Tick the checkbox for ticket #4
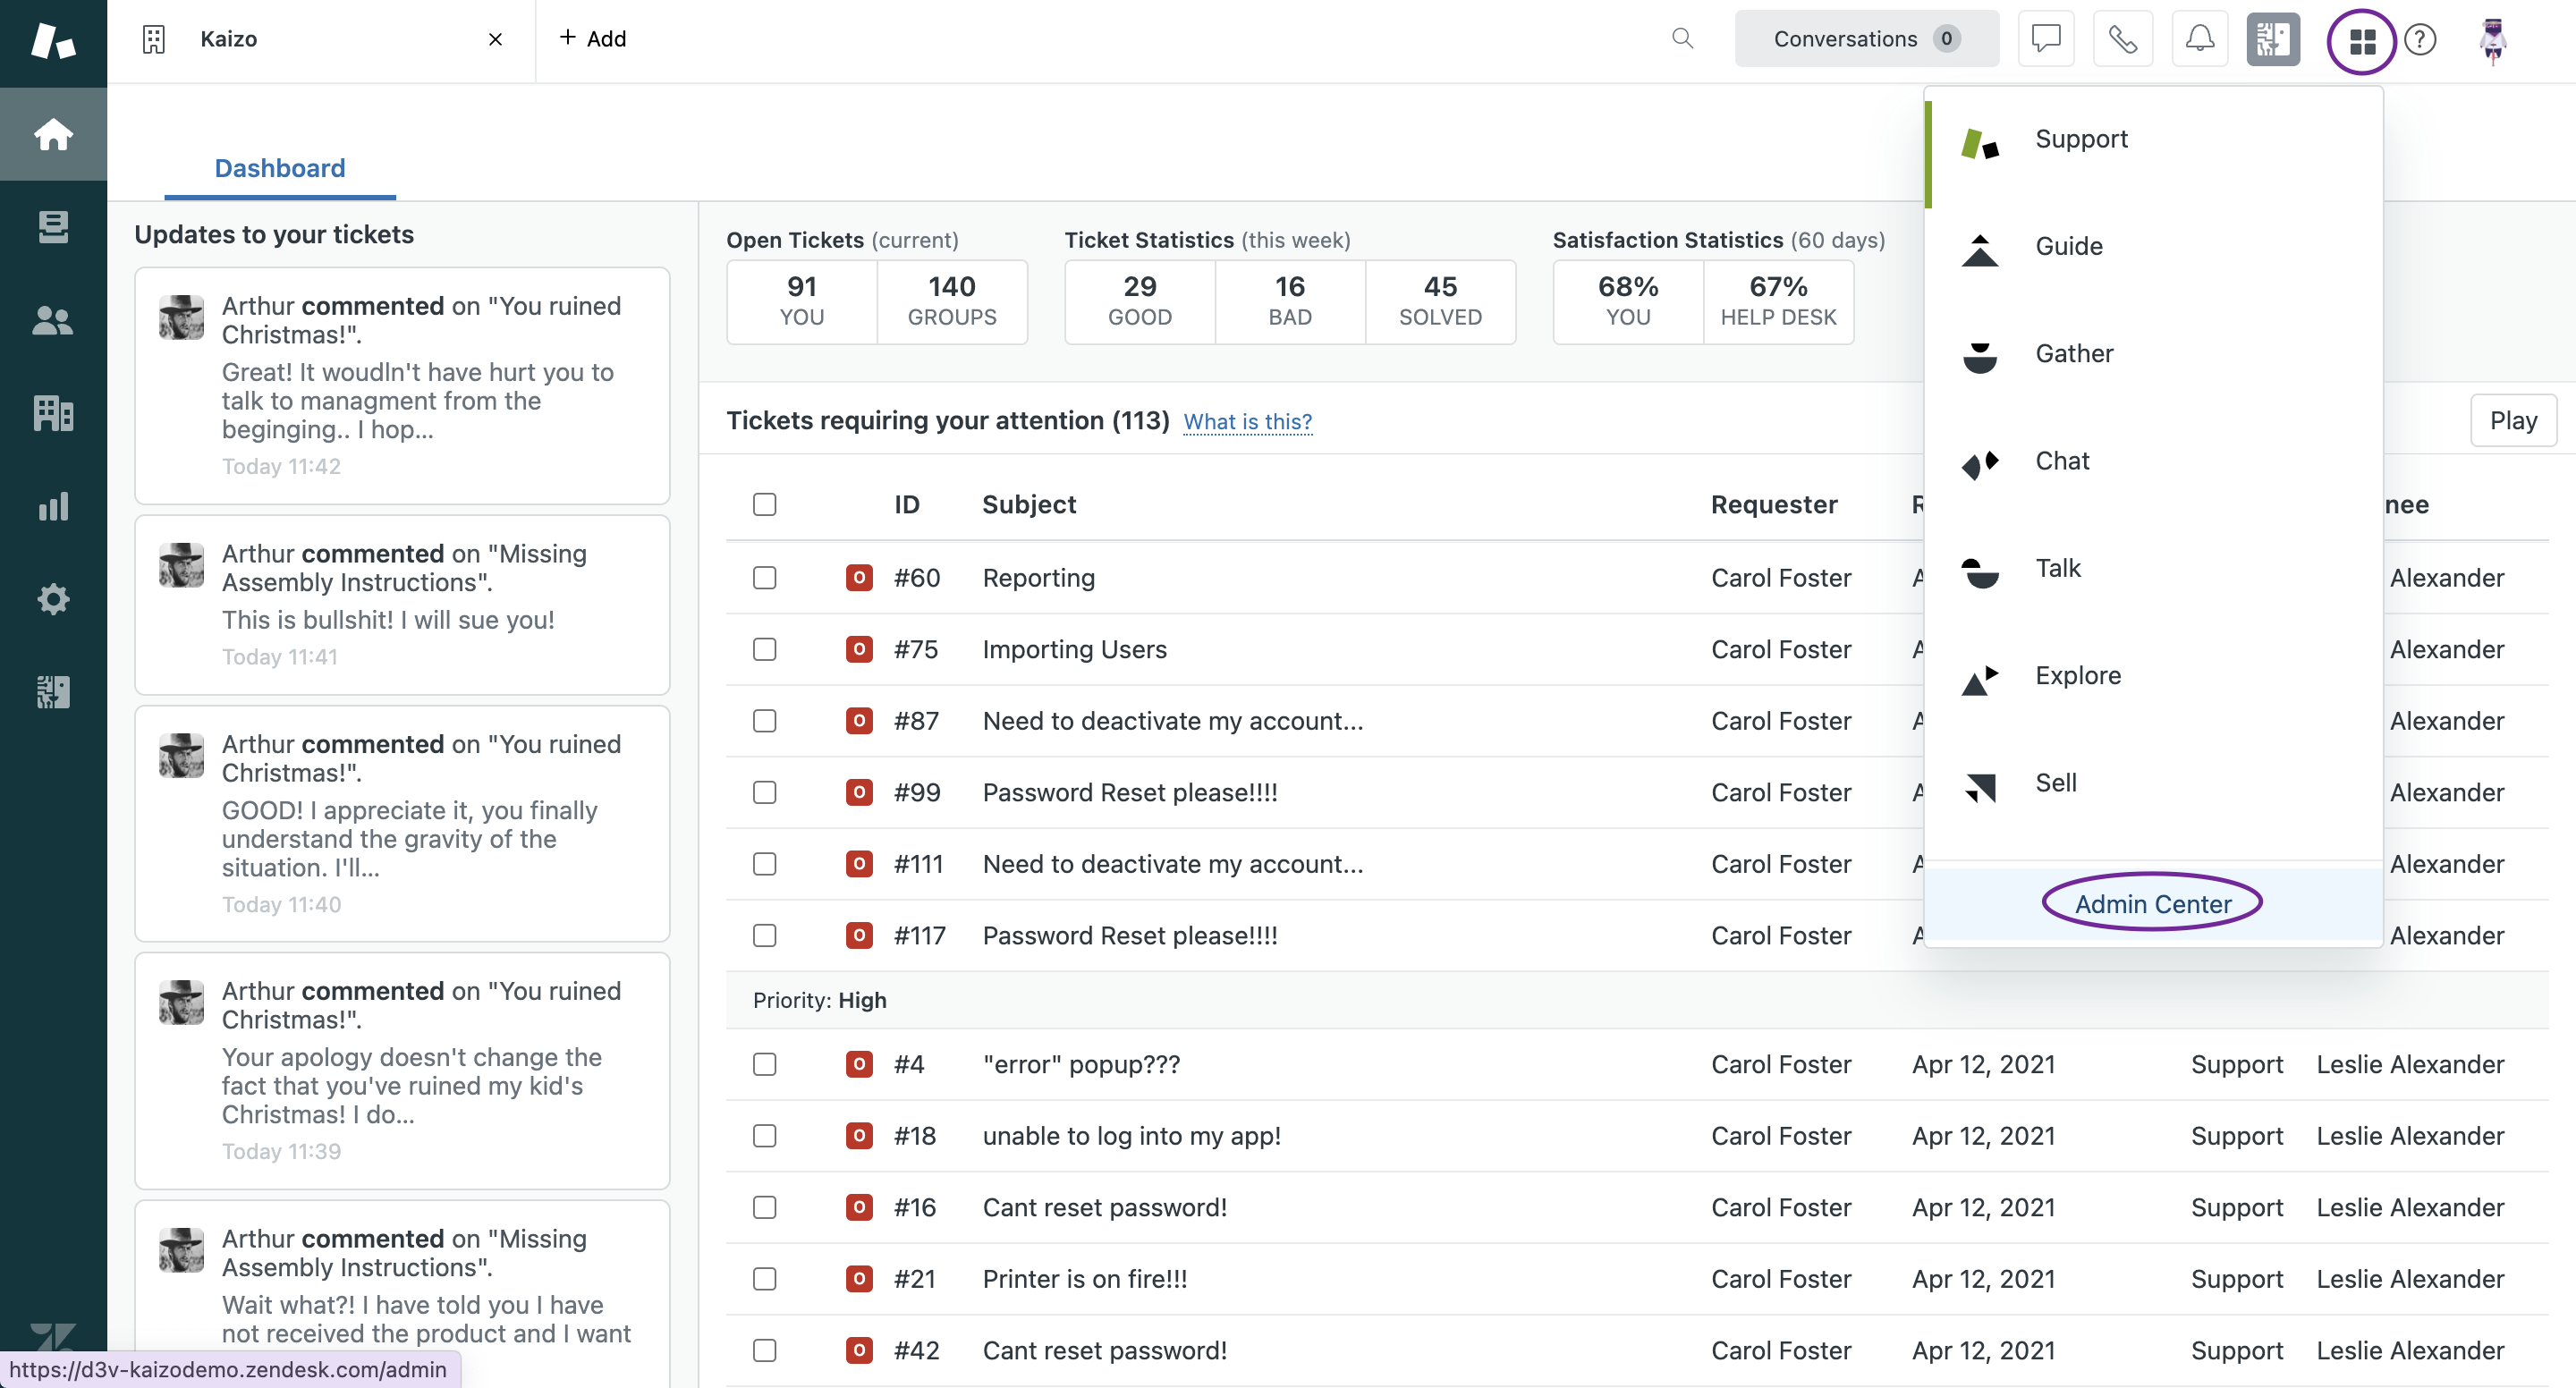Screen dimensions: 2576x1388 pos(764,1064)
